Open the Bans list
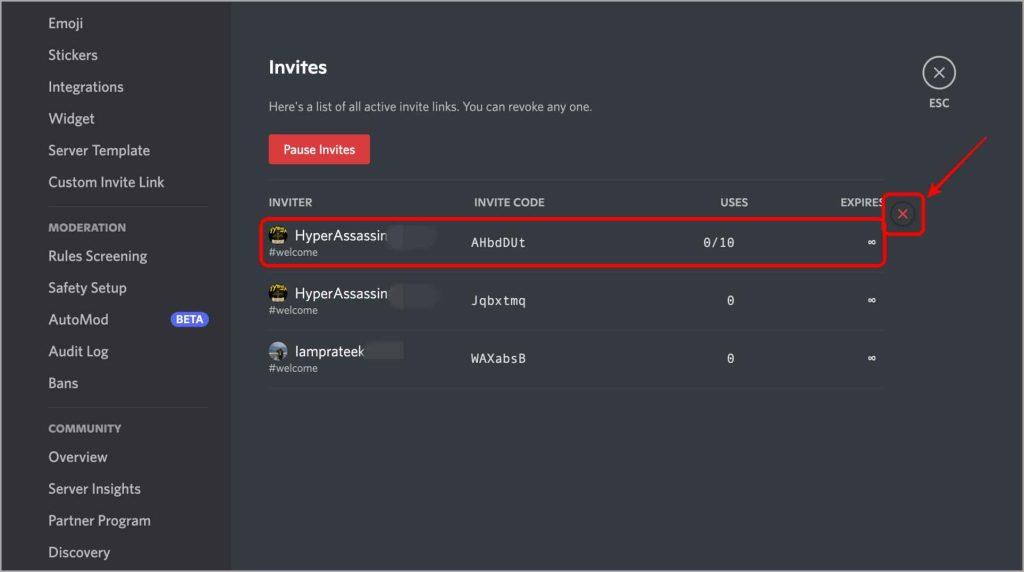Viewport: 1024px width, 572px height. tap(63, 383)
